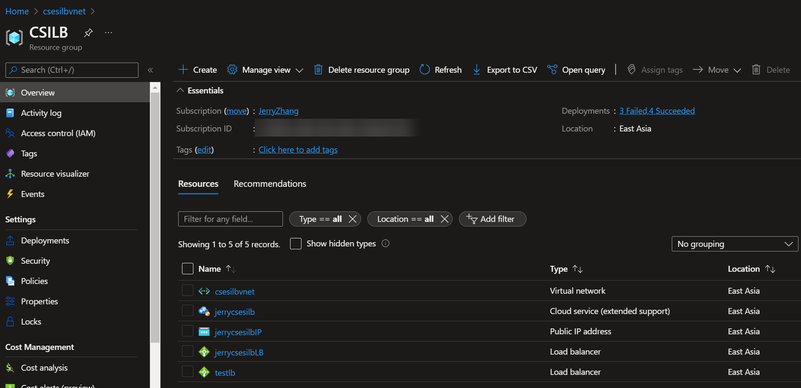801x388 pixels.
Task: Click the Add filter button
Action: 492,219
